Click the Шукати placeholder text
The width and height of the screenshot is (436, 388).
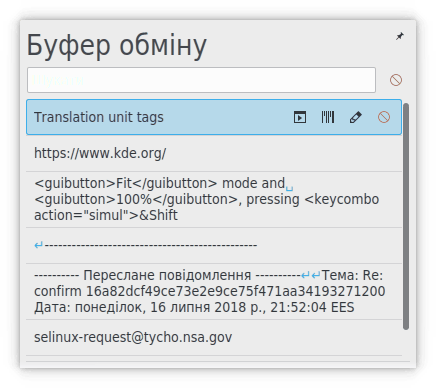[58, 80]
